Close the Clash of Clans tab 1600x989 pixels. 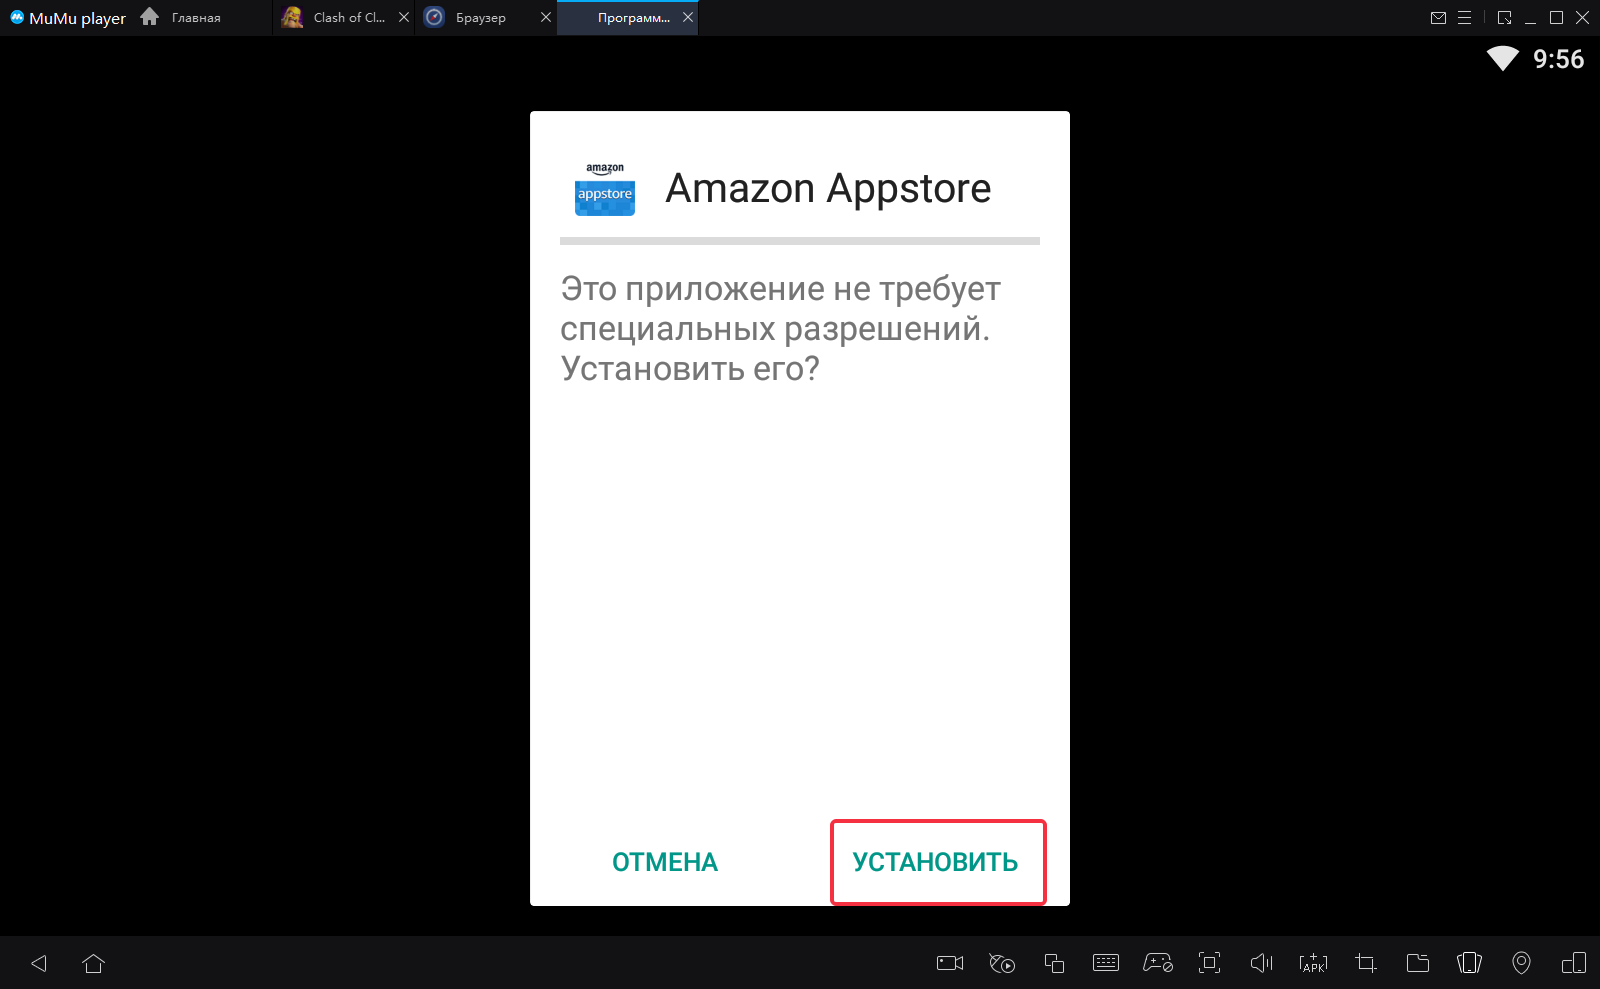click(x=404, y=17)
